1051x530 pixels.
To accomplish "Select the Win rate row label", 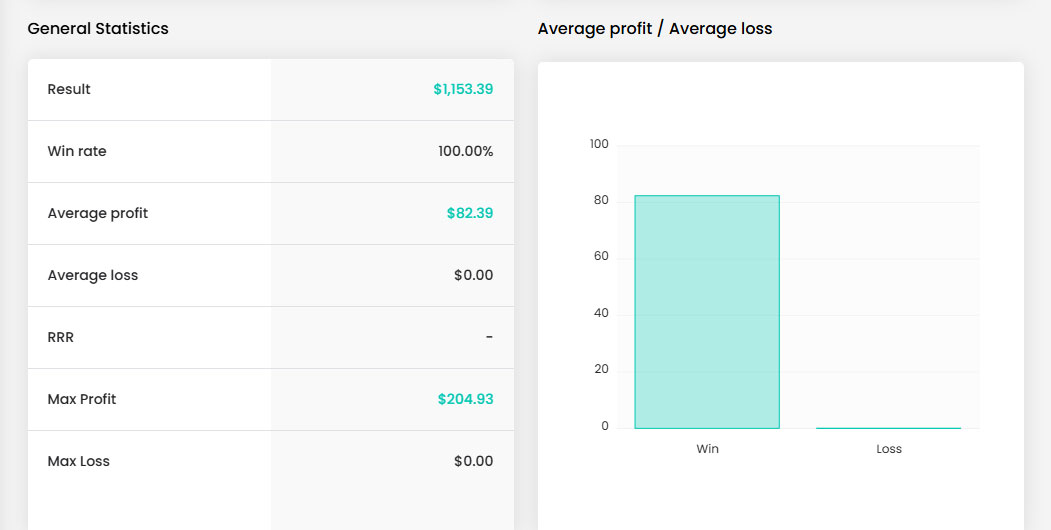I will point(77,151).
